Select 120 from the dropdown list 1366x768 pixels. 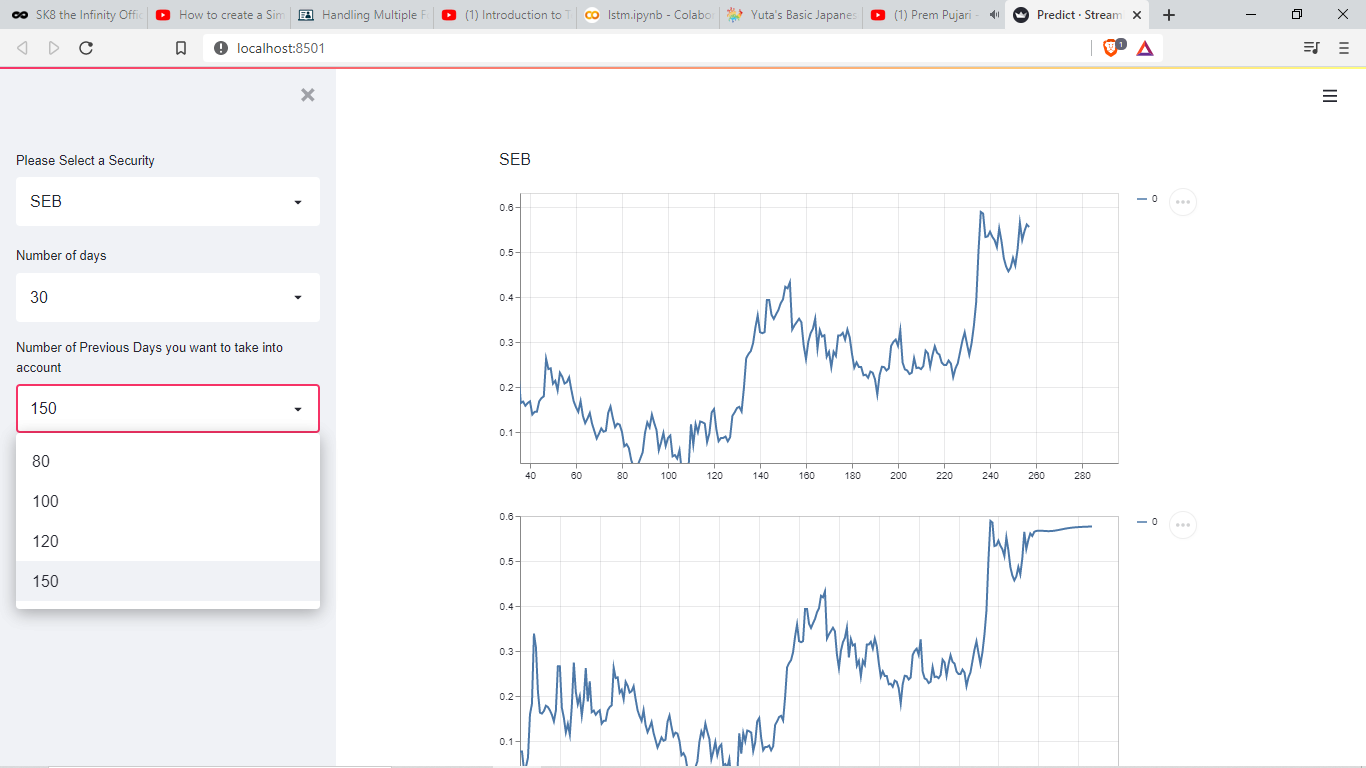pos(168,541)
